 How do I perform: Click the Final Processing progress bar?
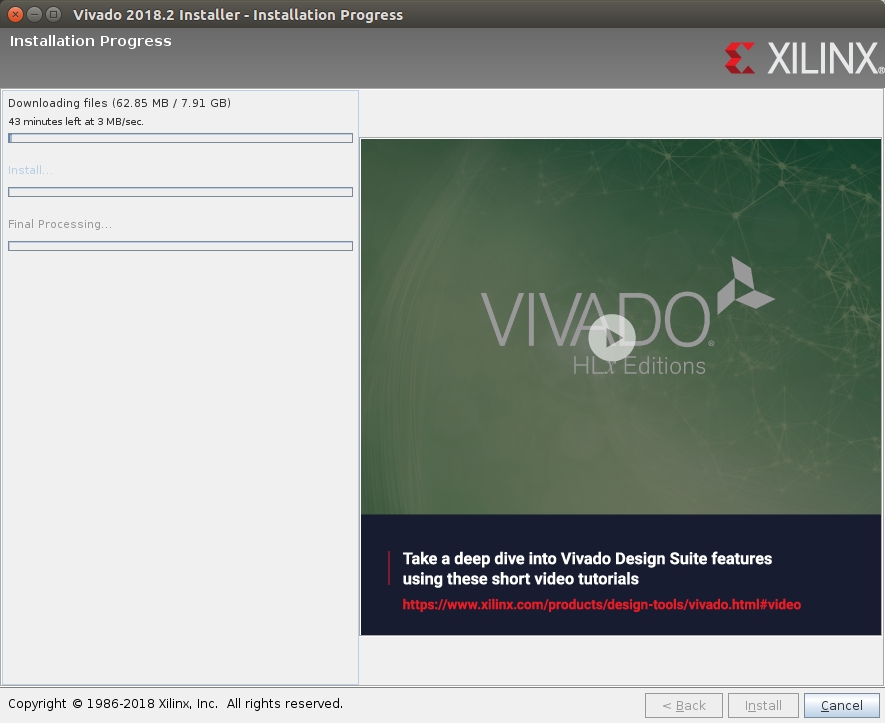[180, 246]
